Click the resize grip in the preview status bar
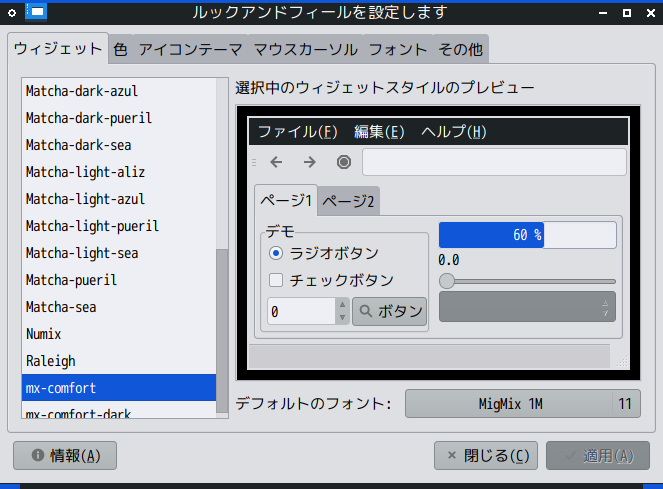 point(622,361)
